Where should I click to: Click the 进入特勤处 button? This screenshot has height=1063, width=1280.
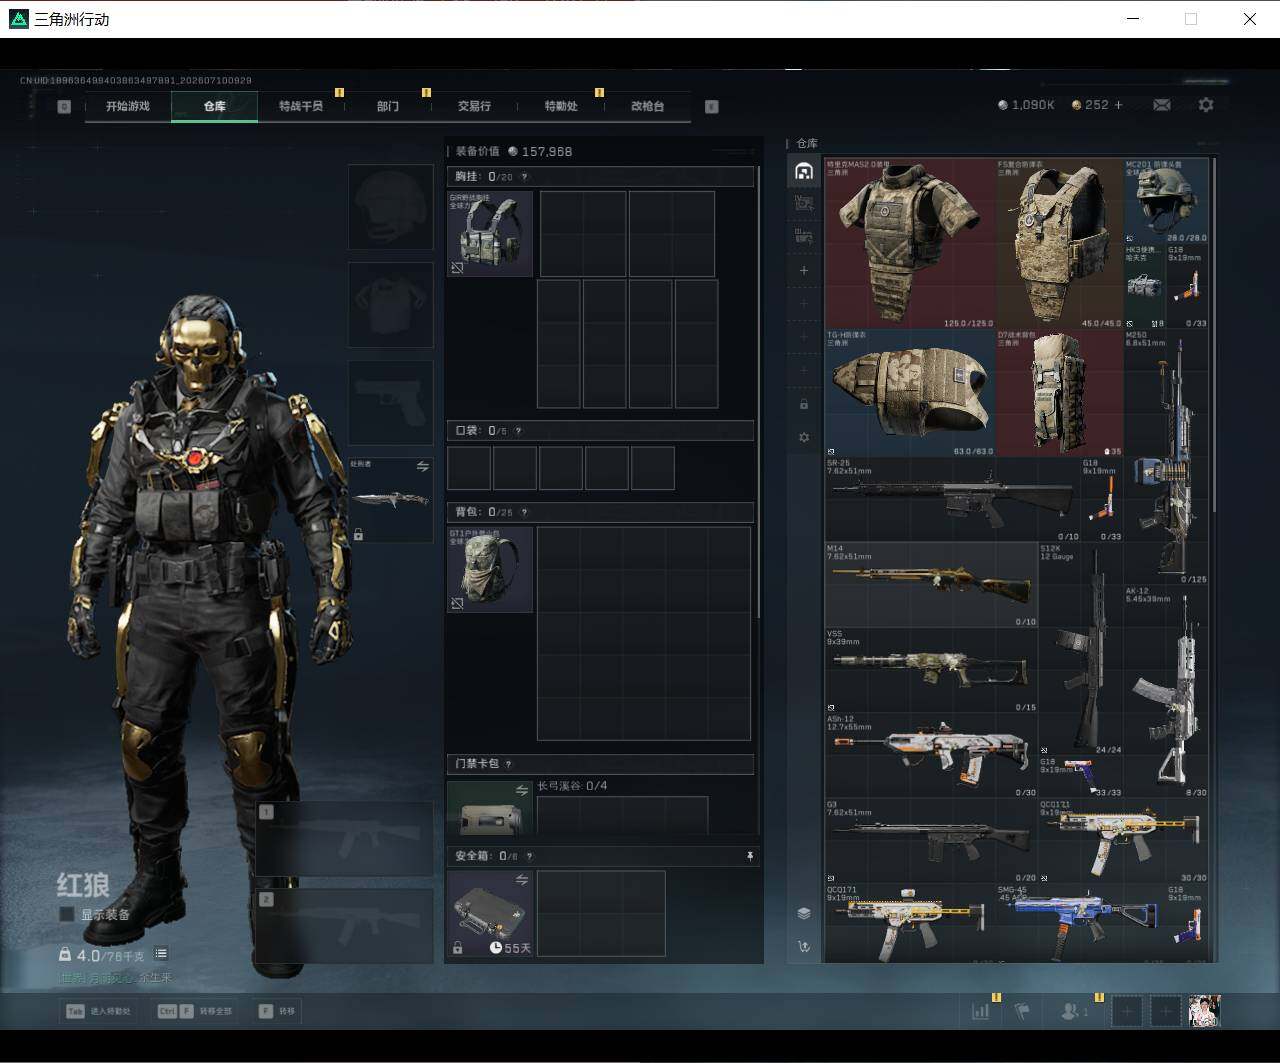click(x=98, y=1011)
